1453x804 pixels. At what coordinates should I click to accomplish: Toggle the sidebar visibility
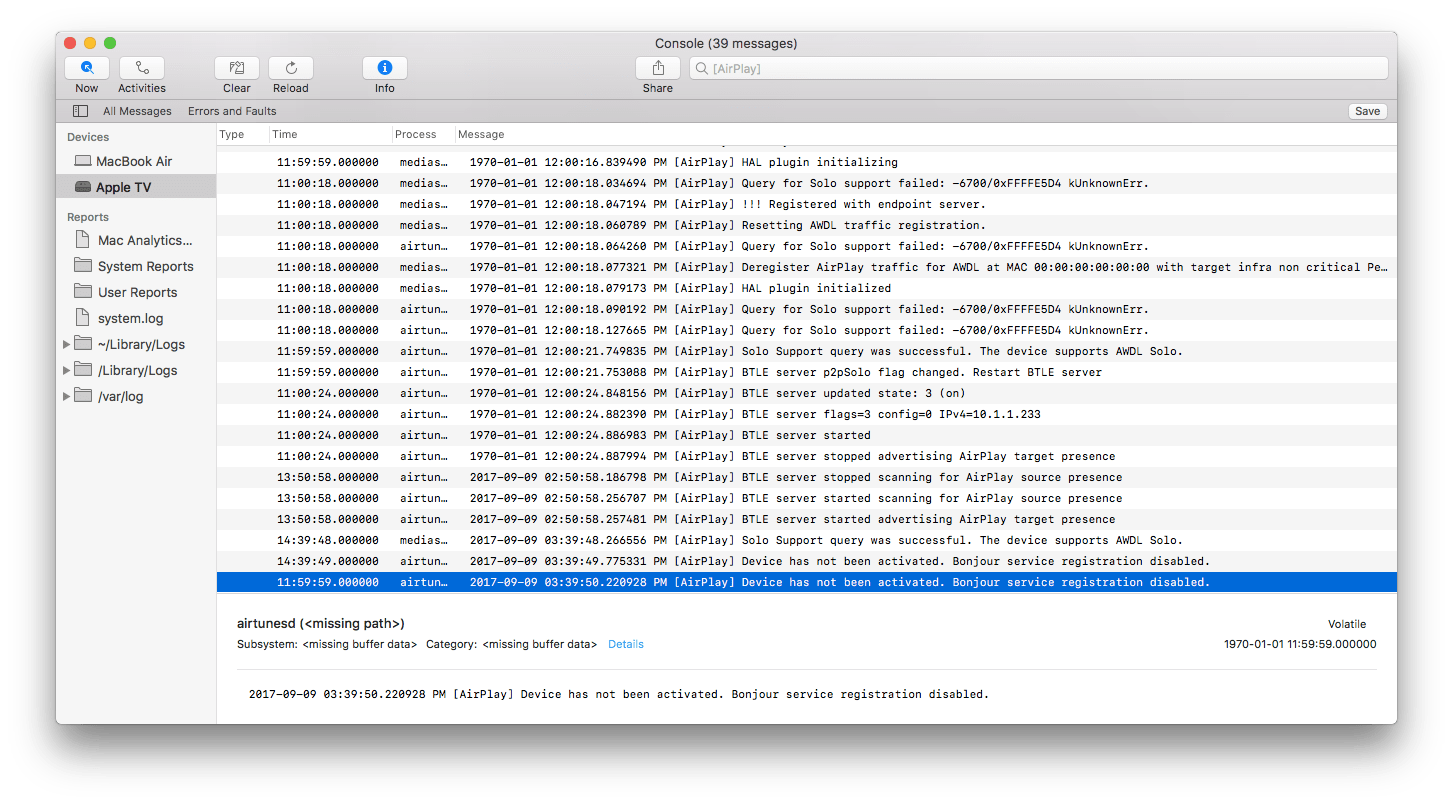coord(80,110)
